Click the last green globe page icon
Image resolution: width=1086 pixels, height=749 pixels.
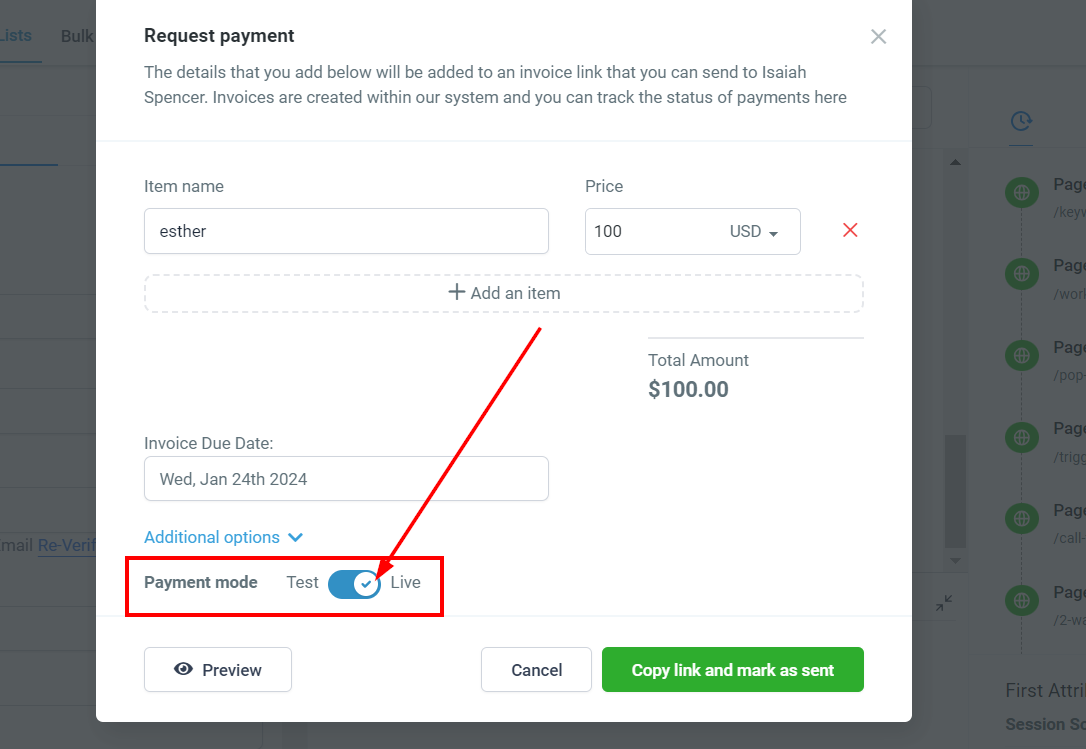click(1022, 600)
